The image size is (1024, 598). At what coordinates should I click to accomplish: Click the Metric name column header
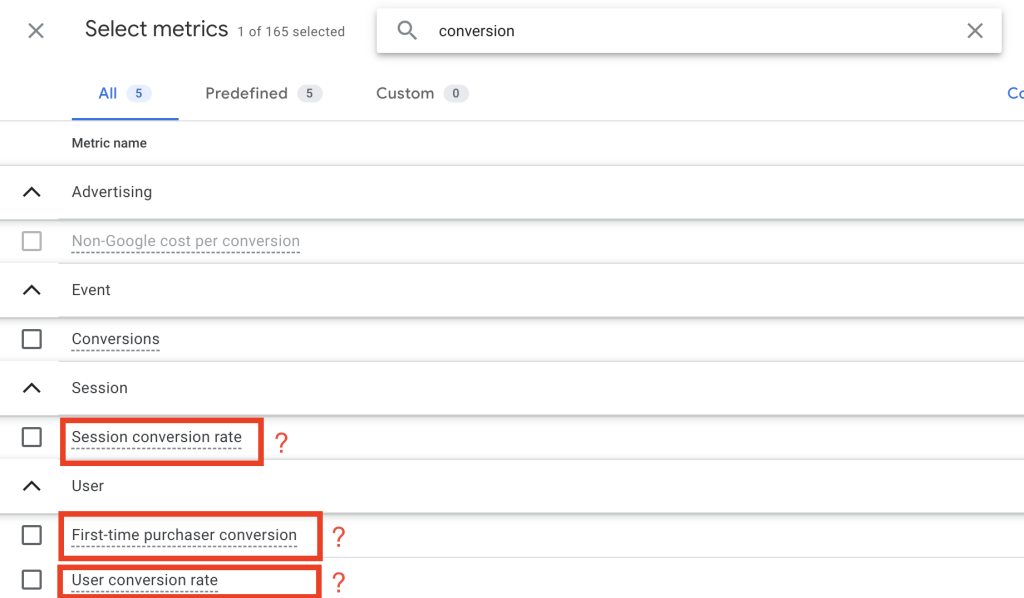click(x=109, y=143)
